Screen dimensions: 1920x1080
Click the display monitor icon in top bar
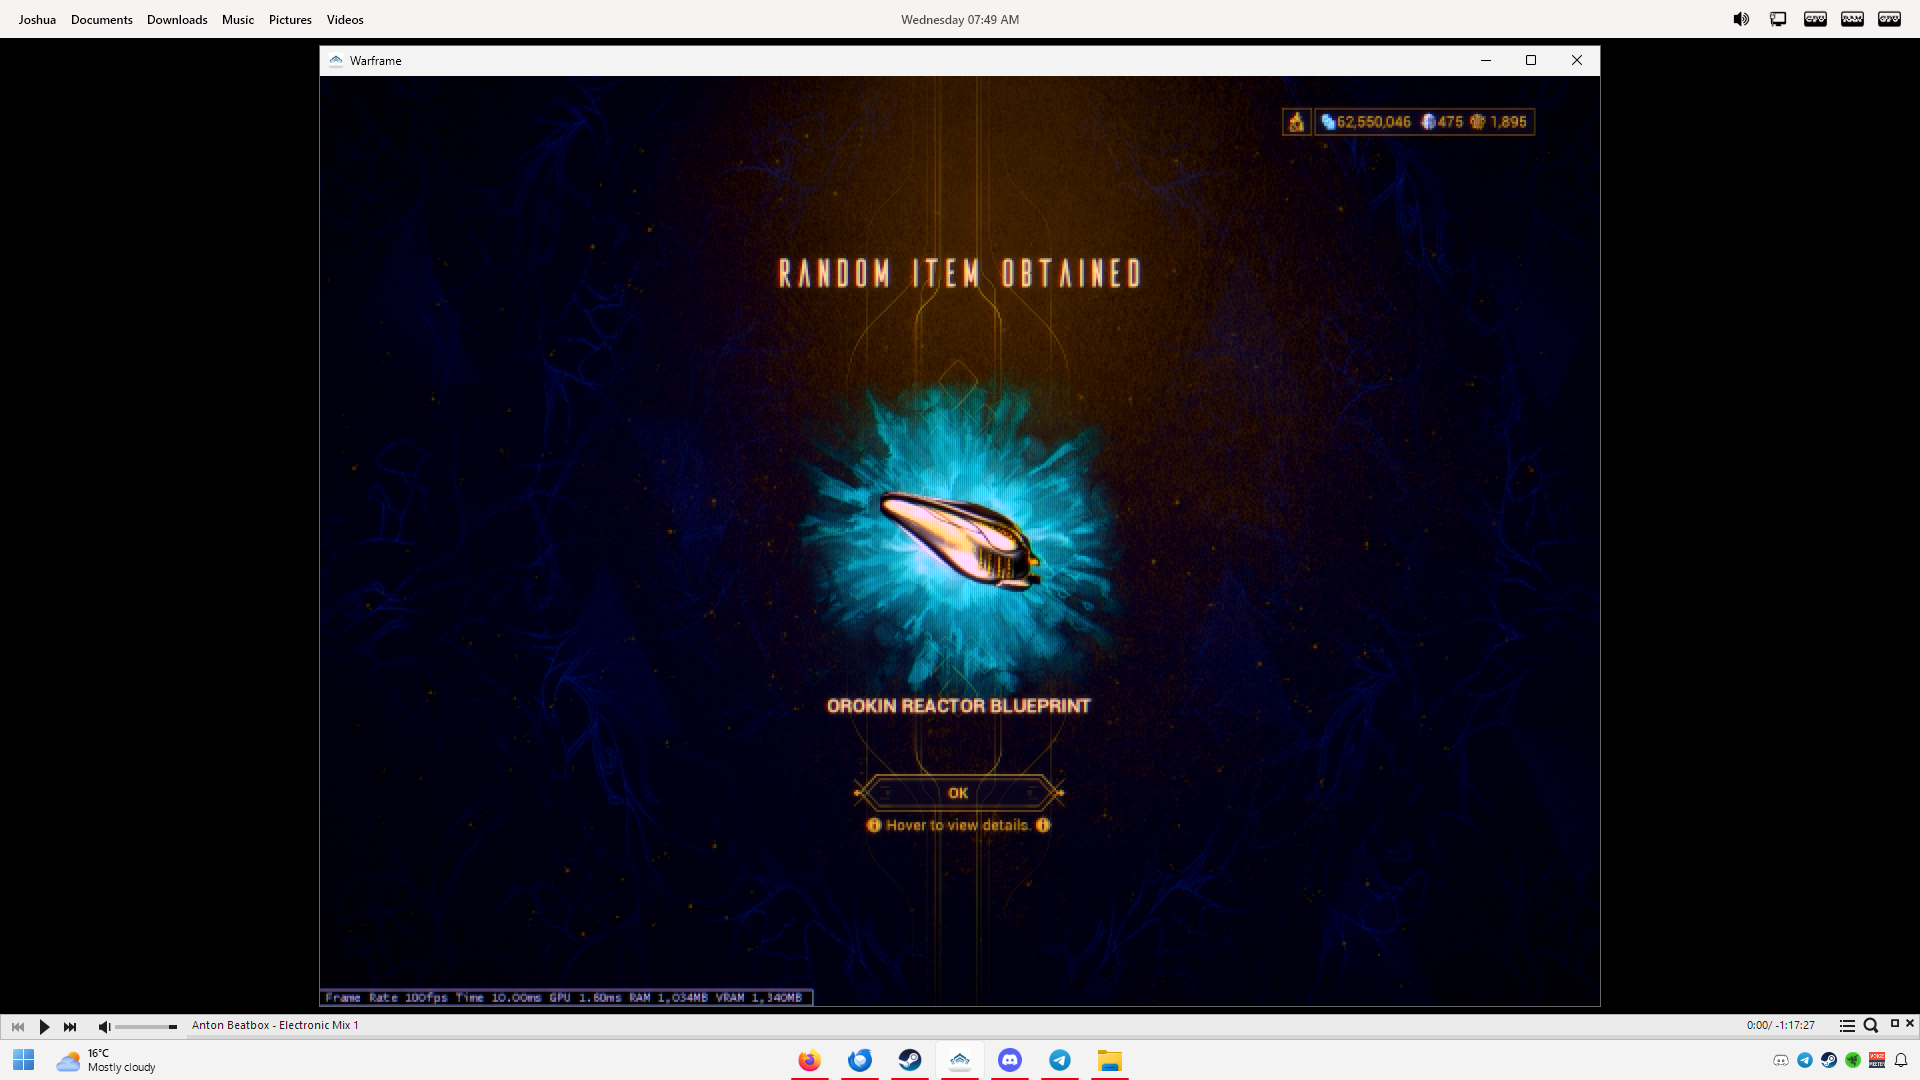click(x=1778, y=19)
